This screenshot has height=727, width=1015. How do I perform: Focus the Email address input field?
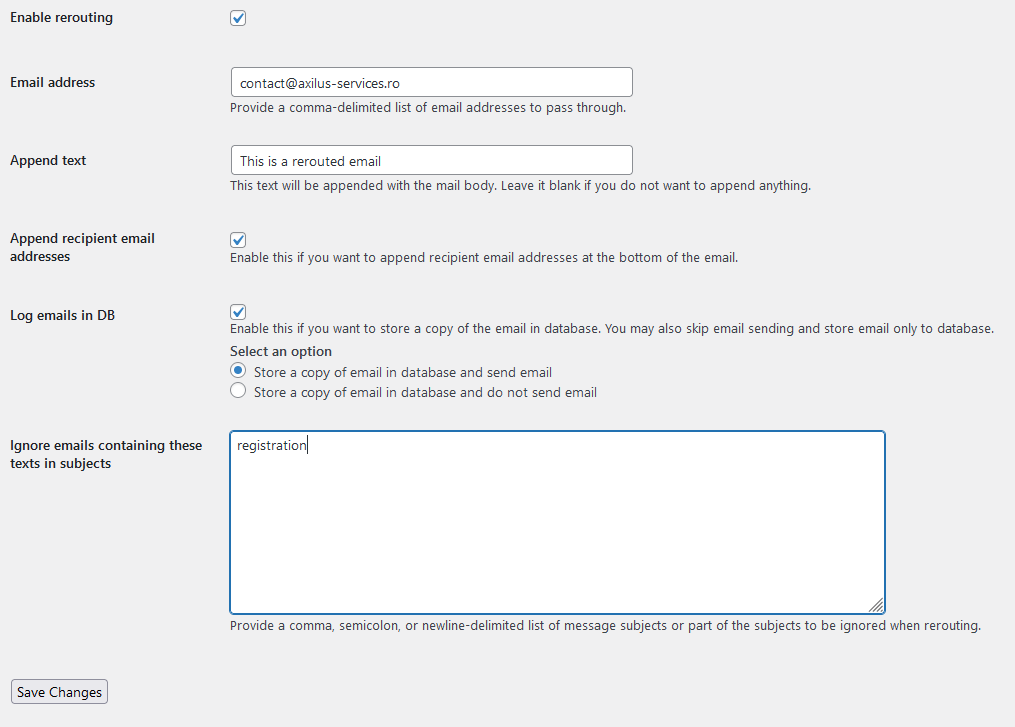point(432,82)
